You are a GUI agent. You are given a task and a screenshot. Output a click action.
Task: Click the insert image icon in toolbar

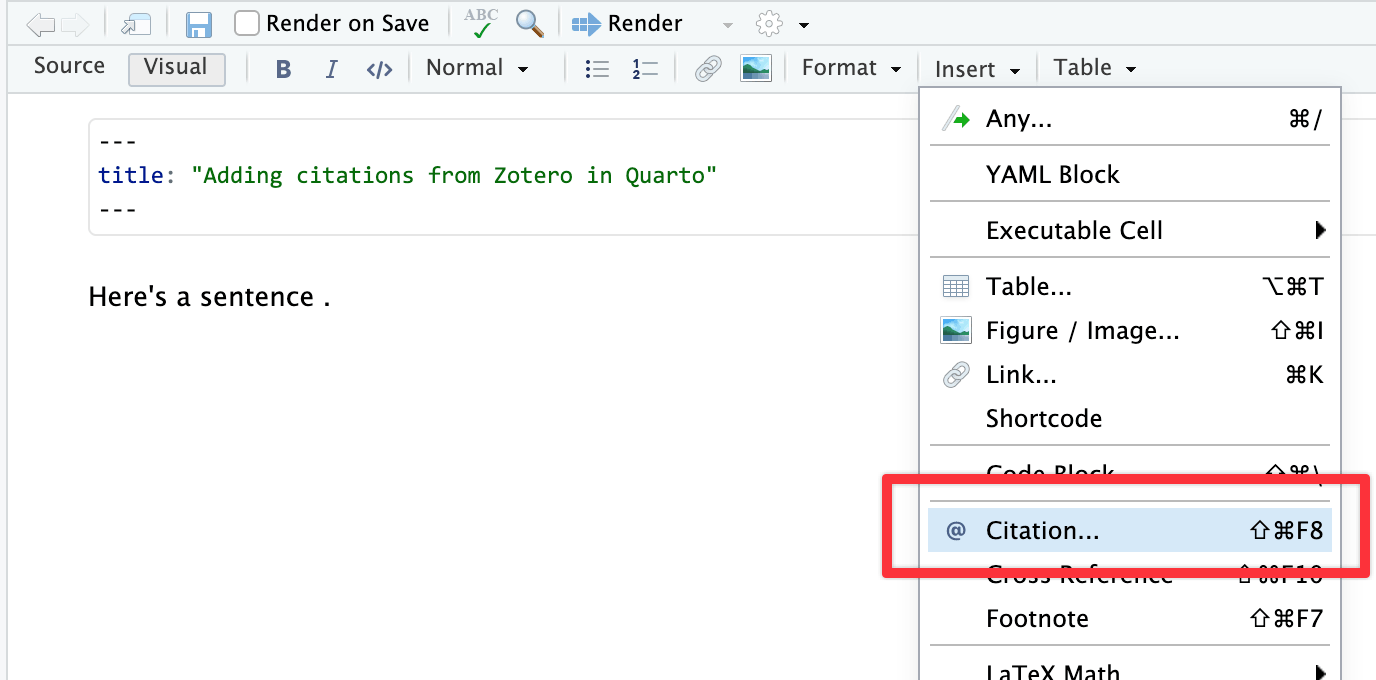(755, 69)
